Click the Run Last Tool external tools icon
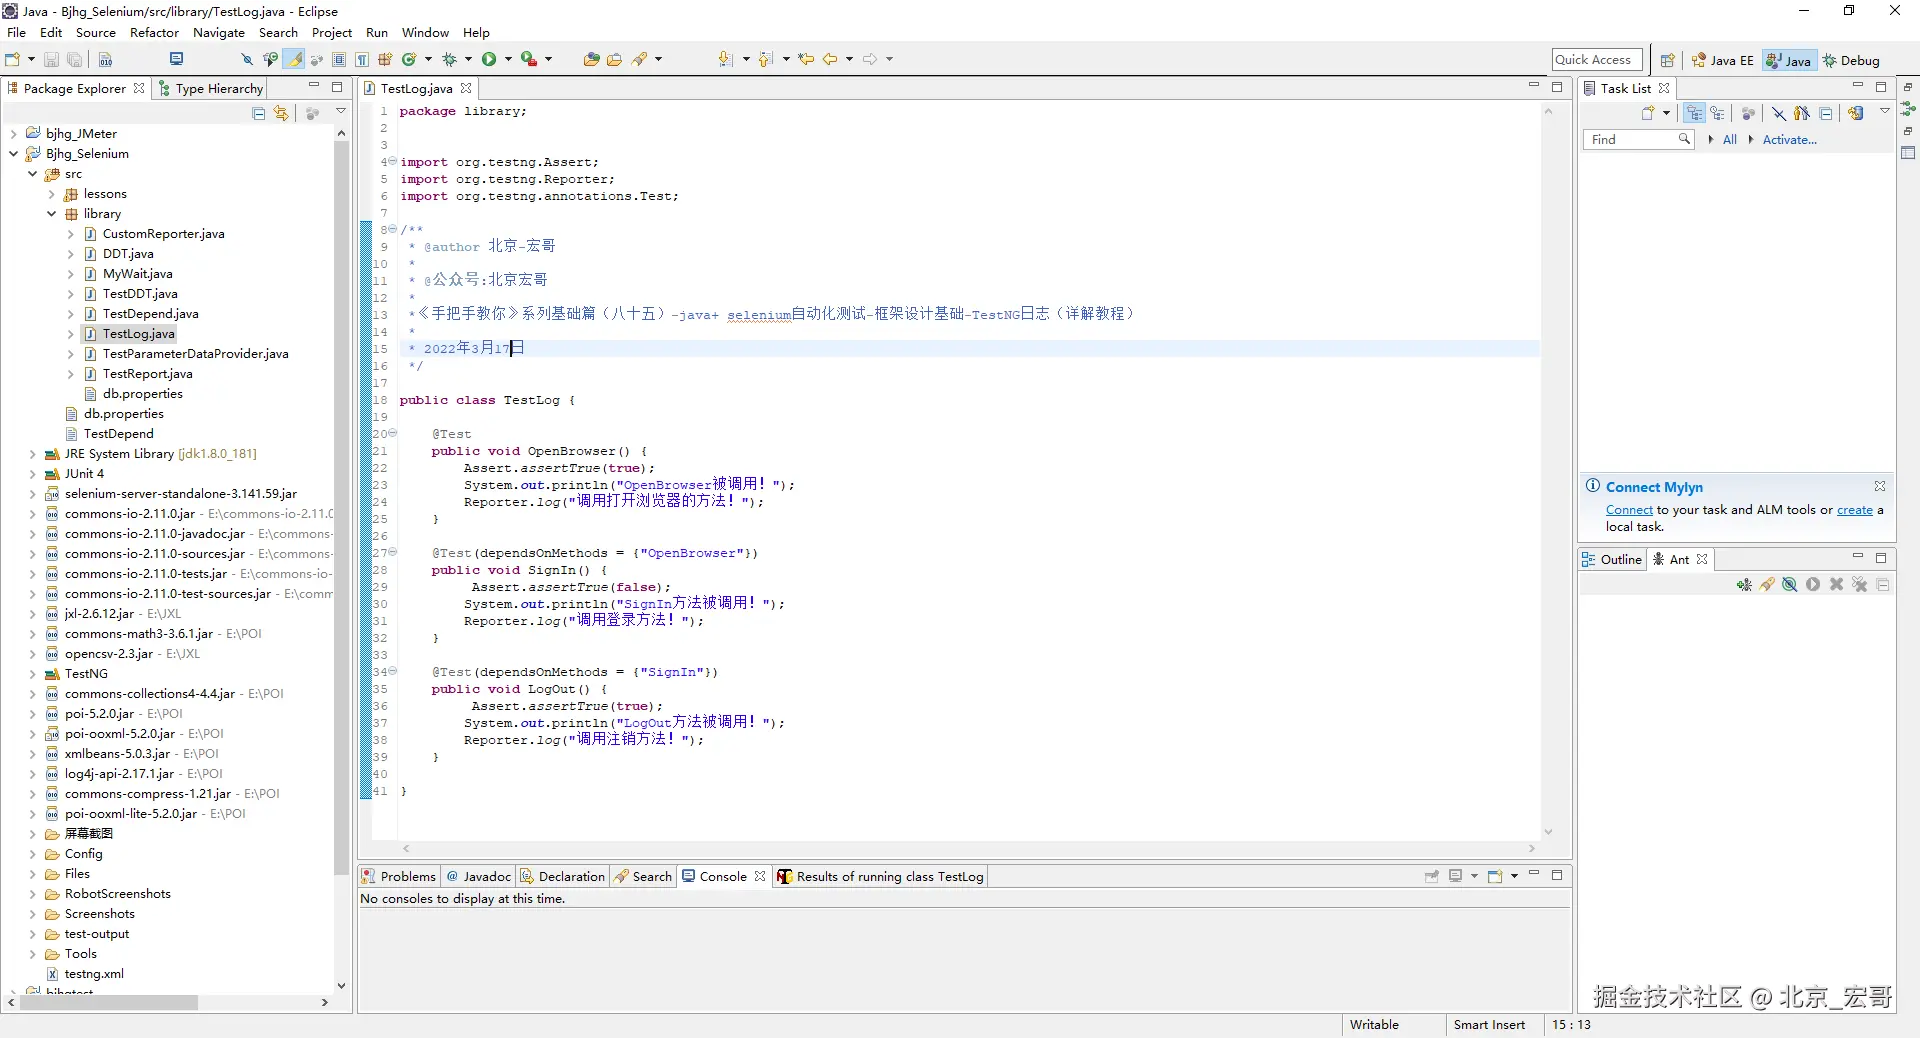This screenshot has width=1920, height=1038. click(529, 60)
